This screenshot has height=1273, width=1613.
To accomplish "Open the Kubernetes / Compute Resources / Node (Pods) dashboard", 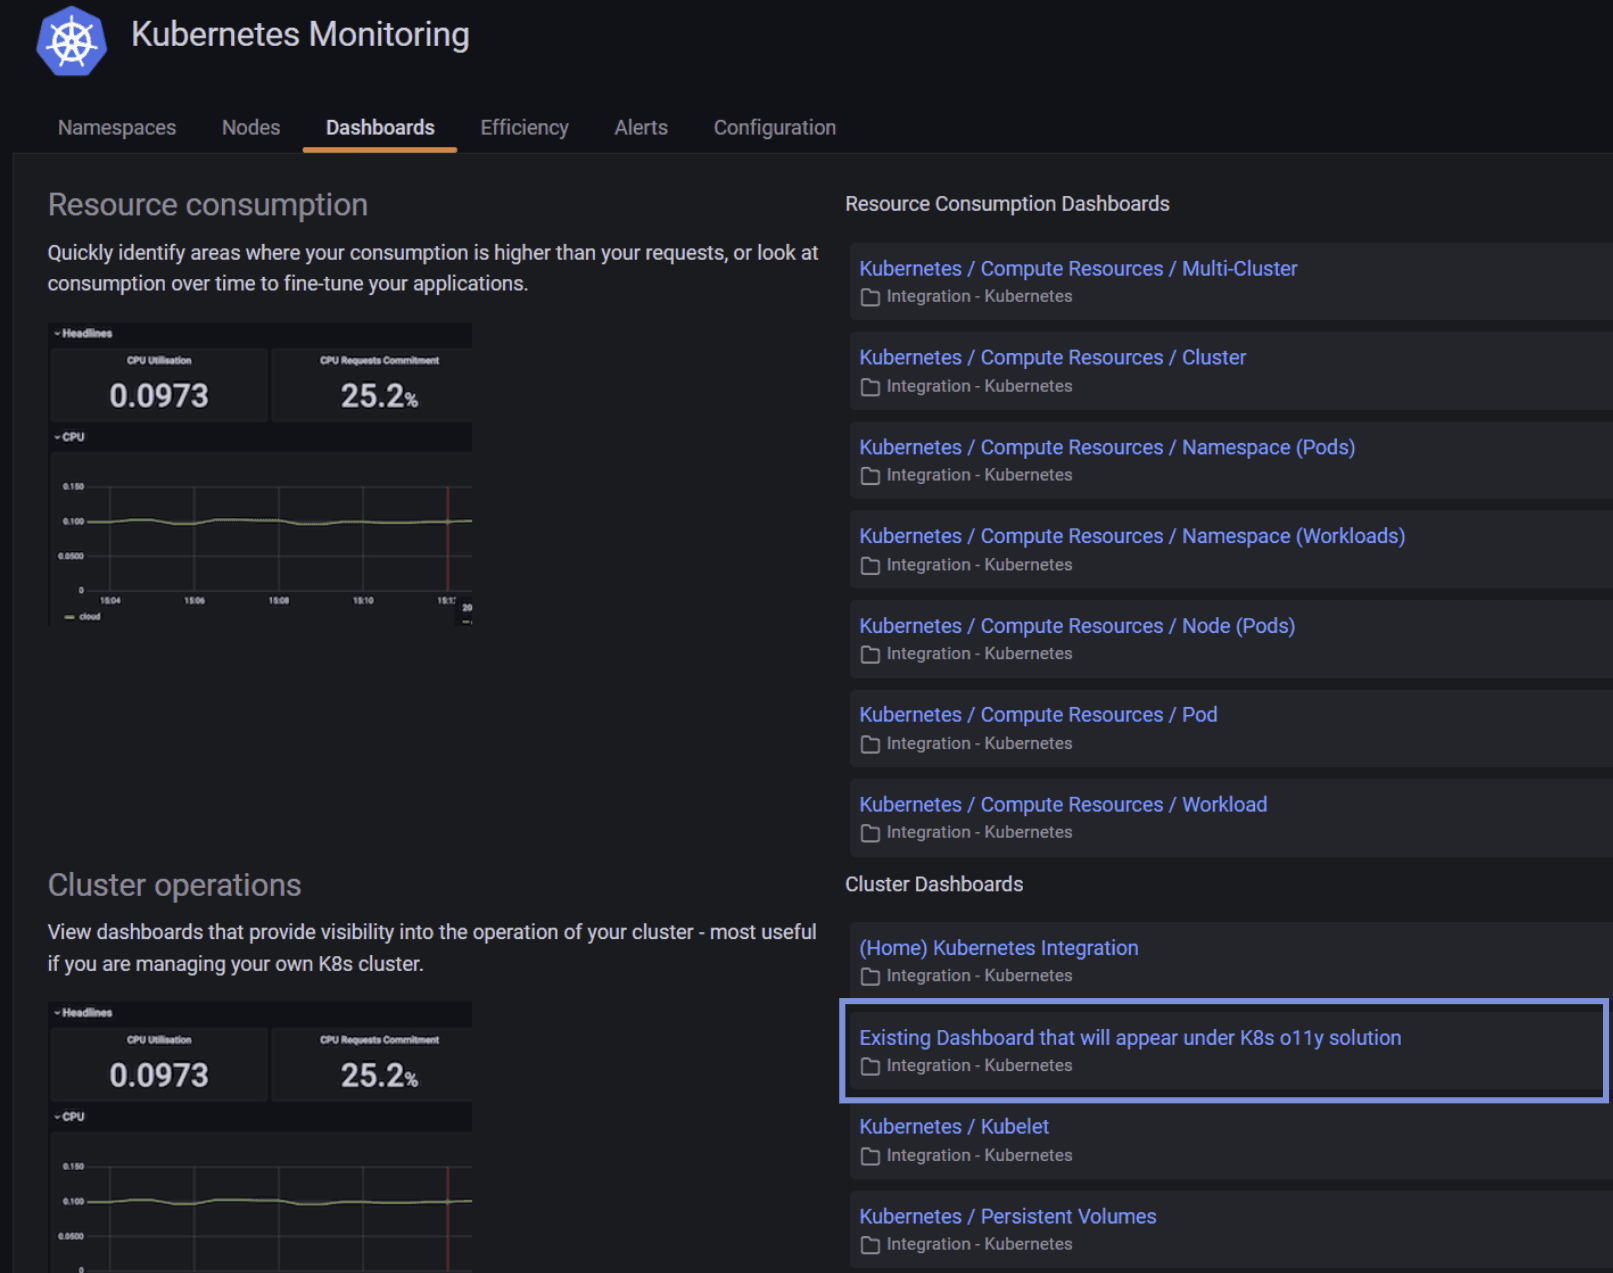I will (x=1077, y=625).
